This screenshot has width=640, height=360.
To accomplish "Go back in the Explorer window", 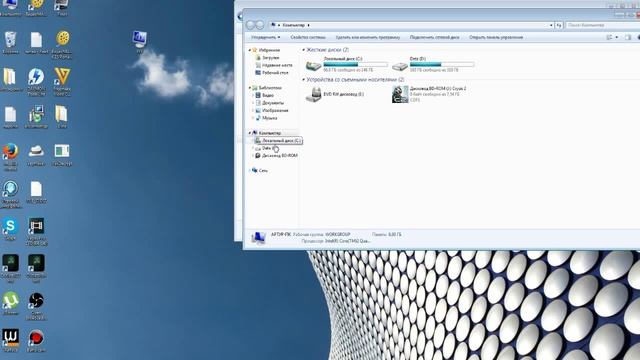I will click(x=250, y=25).
